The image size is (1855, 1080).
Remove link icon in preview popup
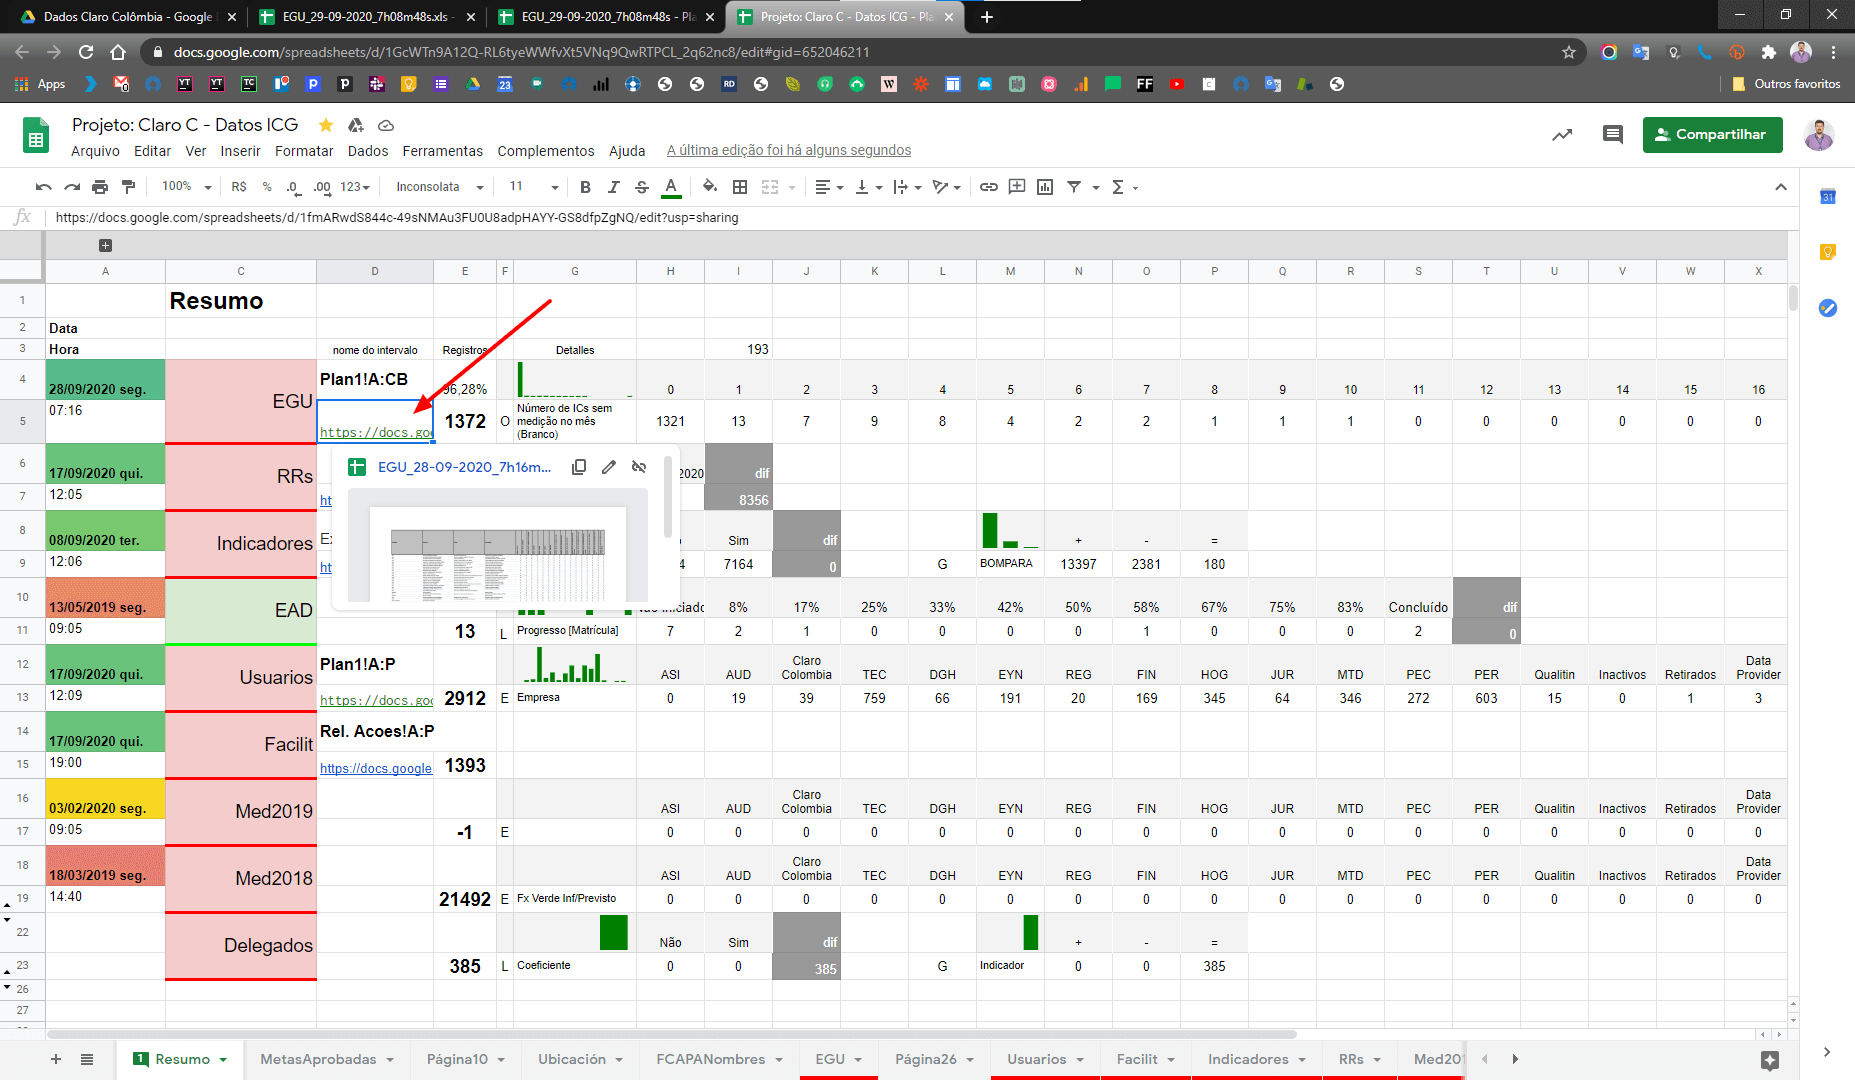click(639, 467)
